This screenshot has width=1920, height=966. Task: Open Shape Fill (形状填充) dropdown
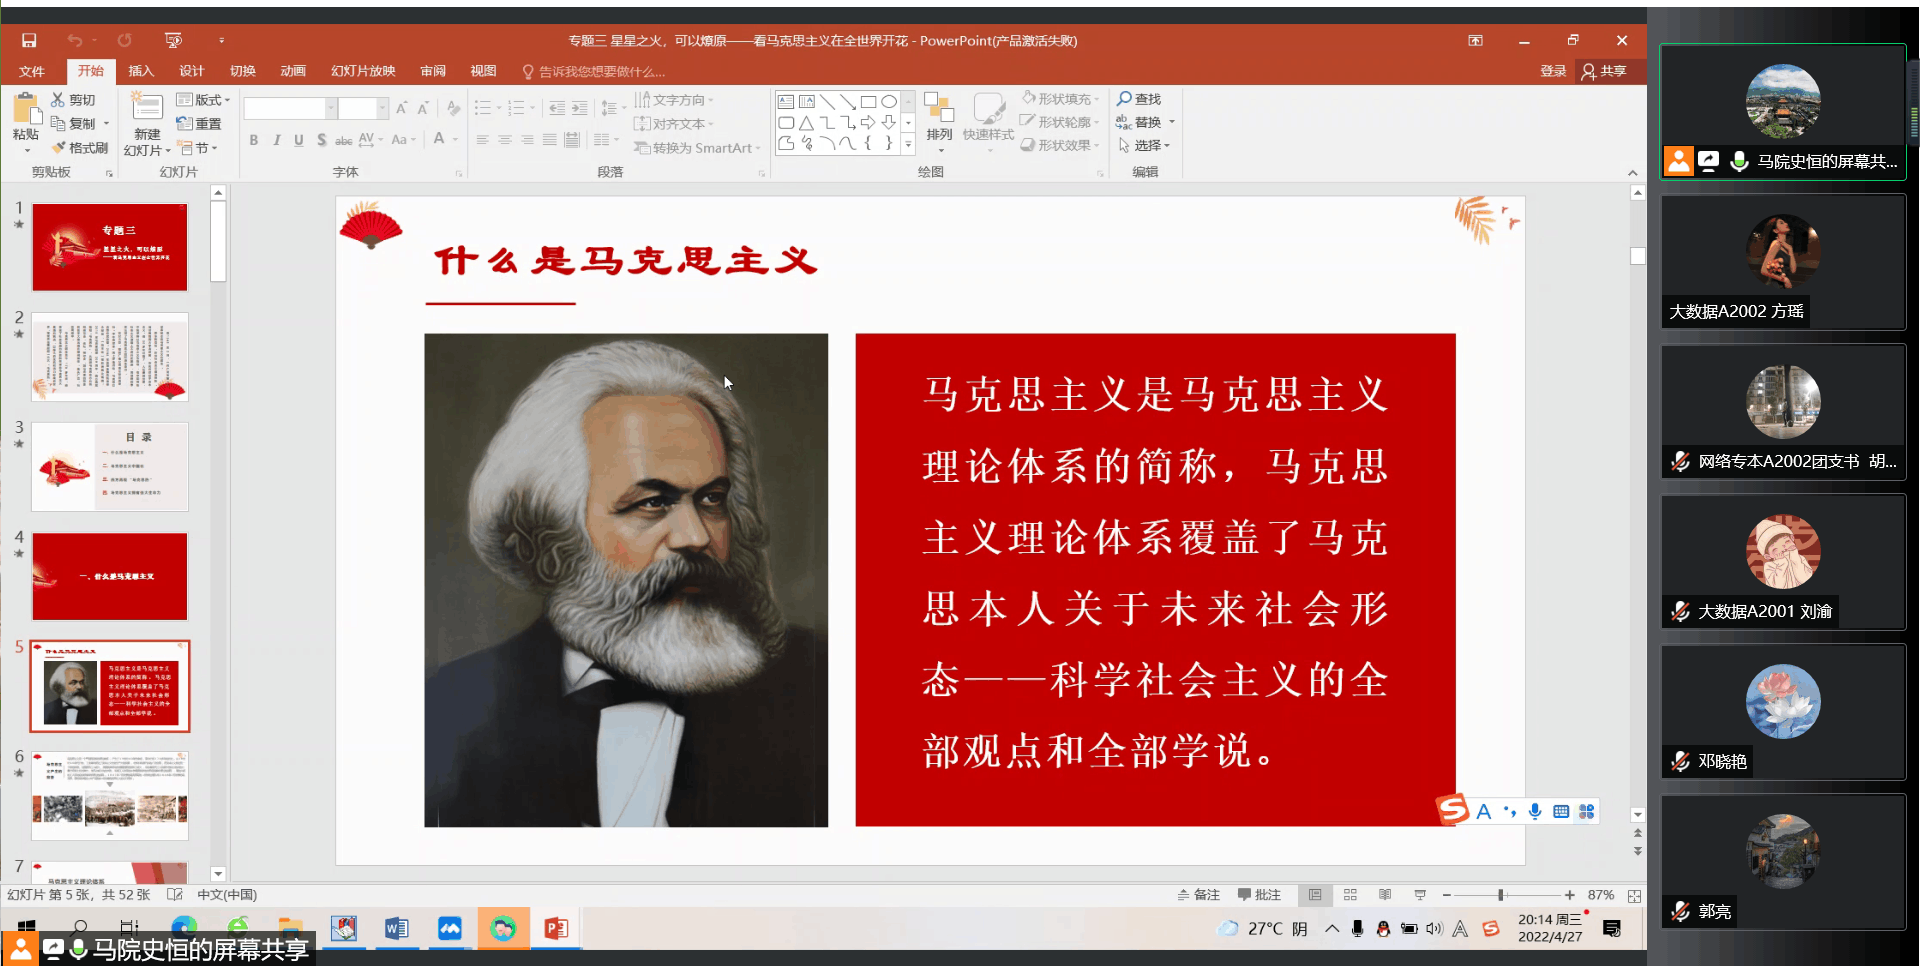(1060, 99)
